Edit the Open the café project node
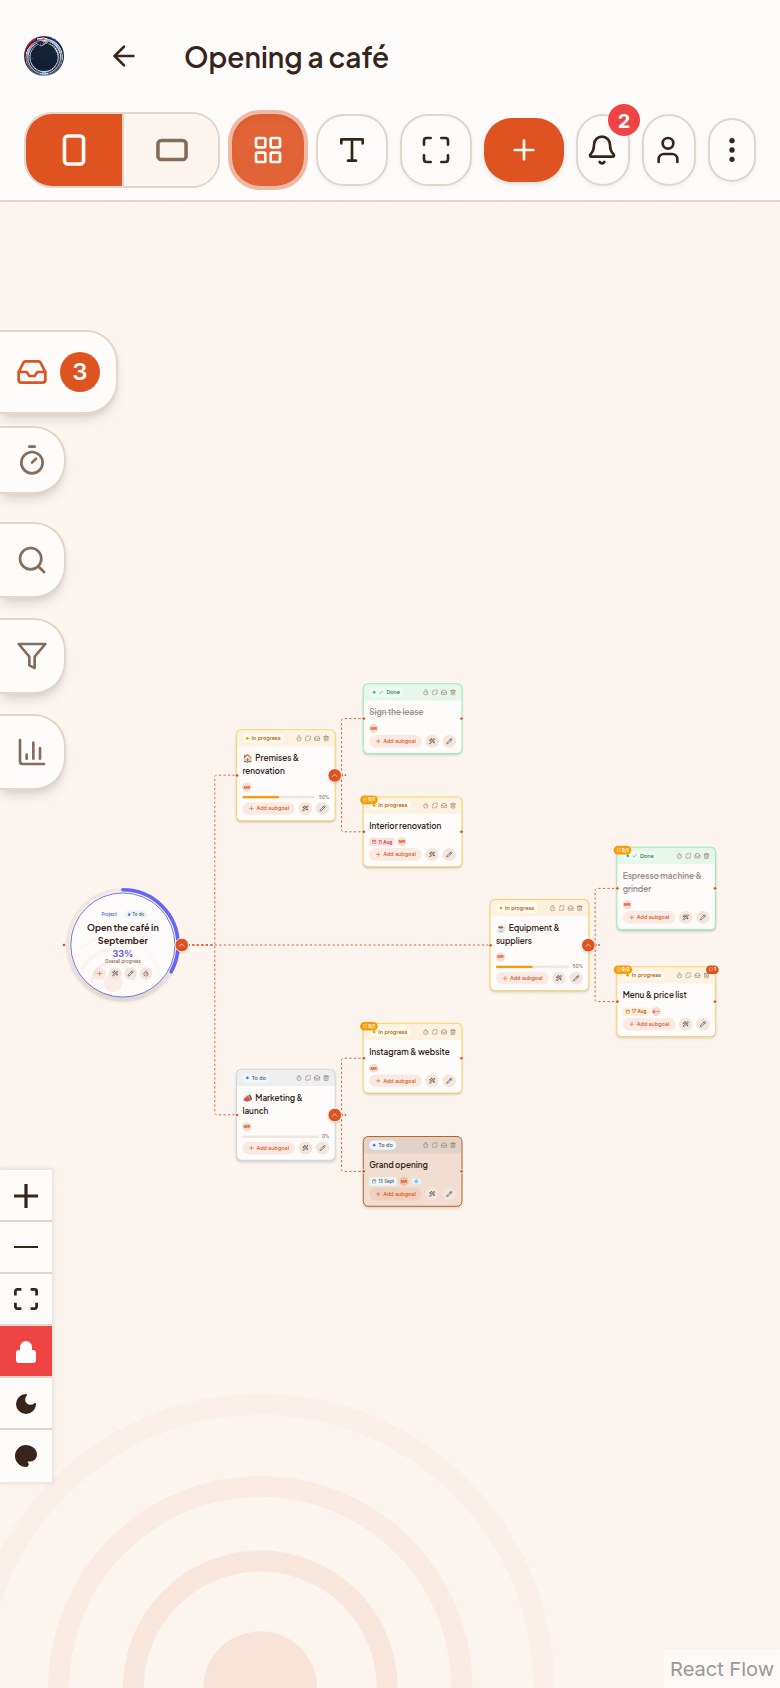Viewport: 780px width, 1688px height. [130, 973]
